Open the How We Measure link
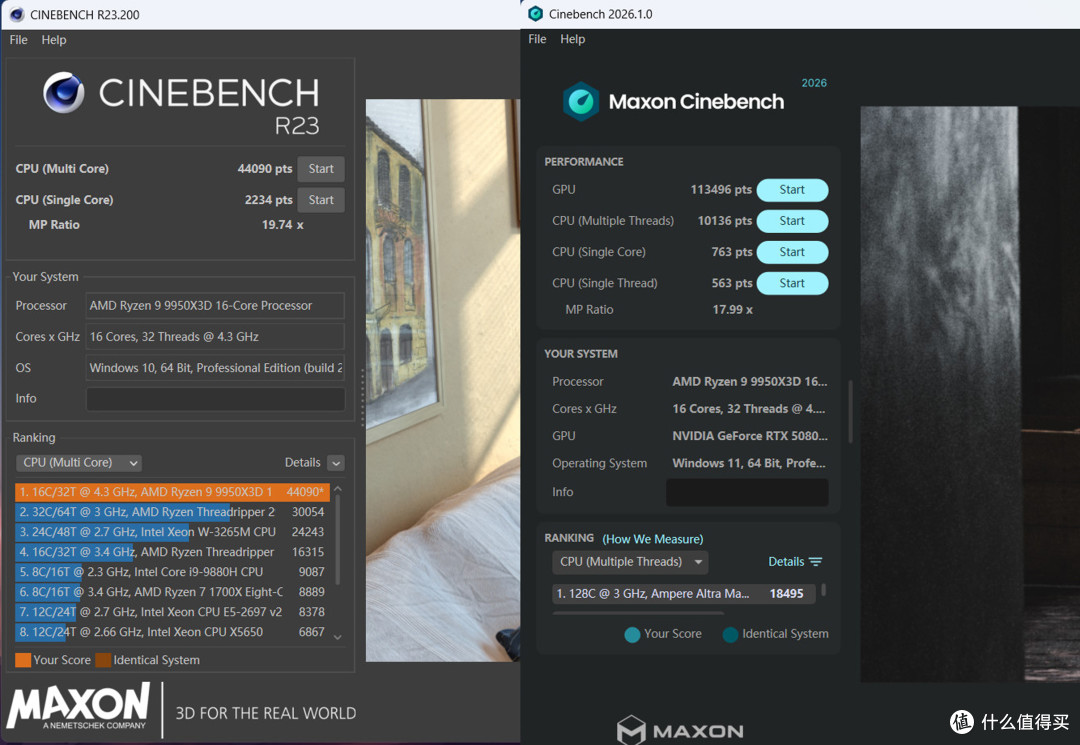 [652, 539]
